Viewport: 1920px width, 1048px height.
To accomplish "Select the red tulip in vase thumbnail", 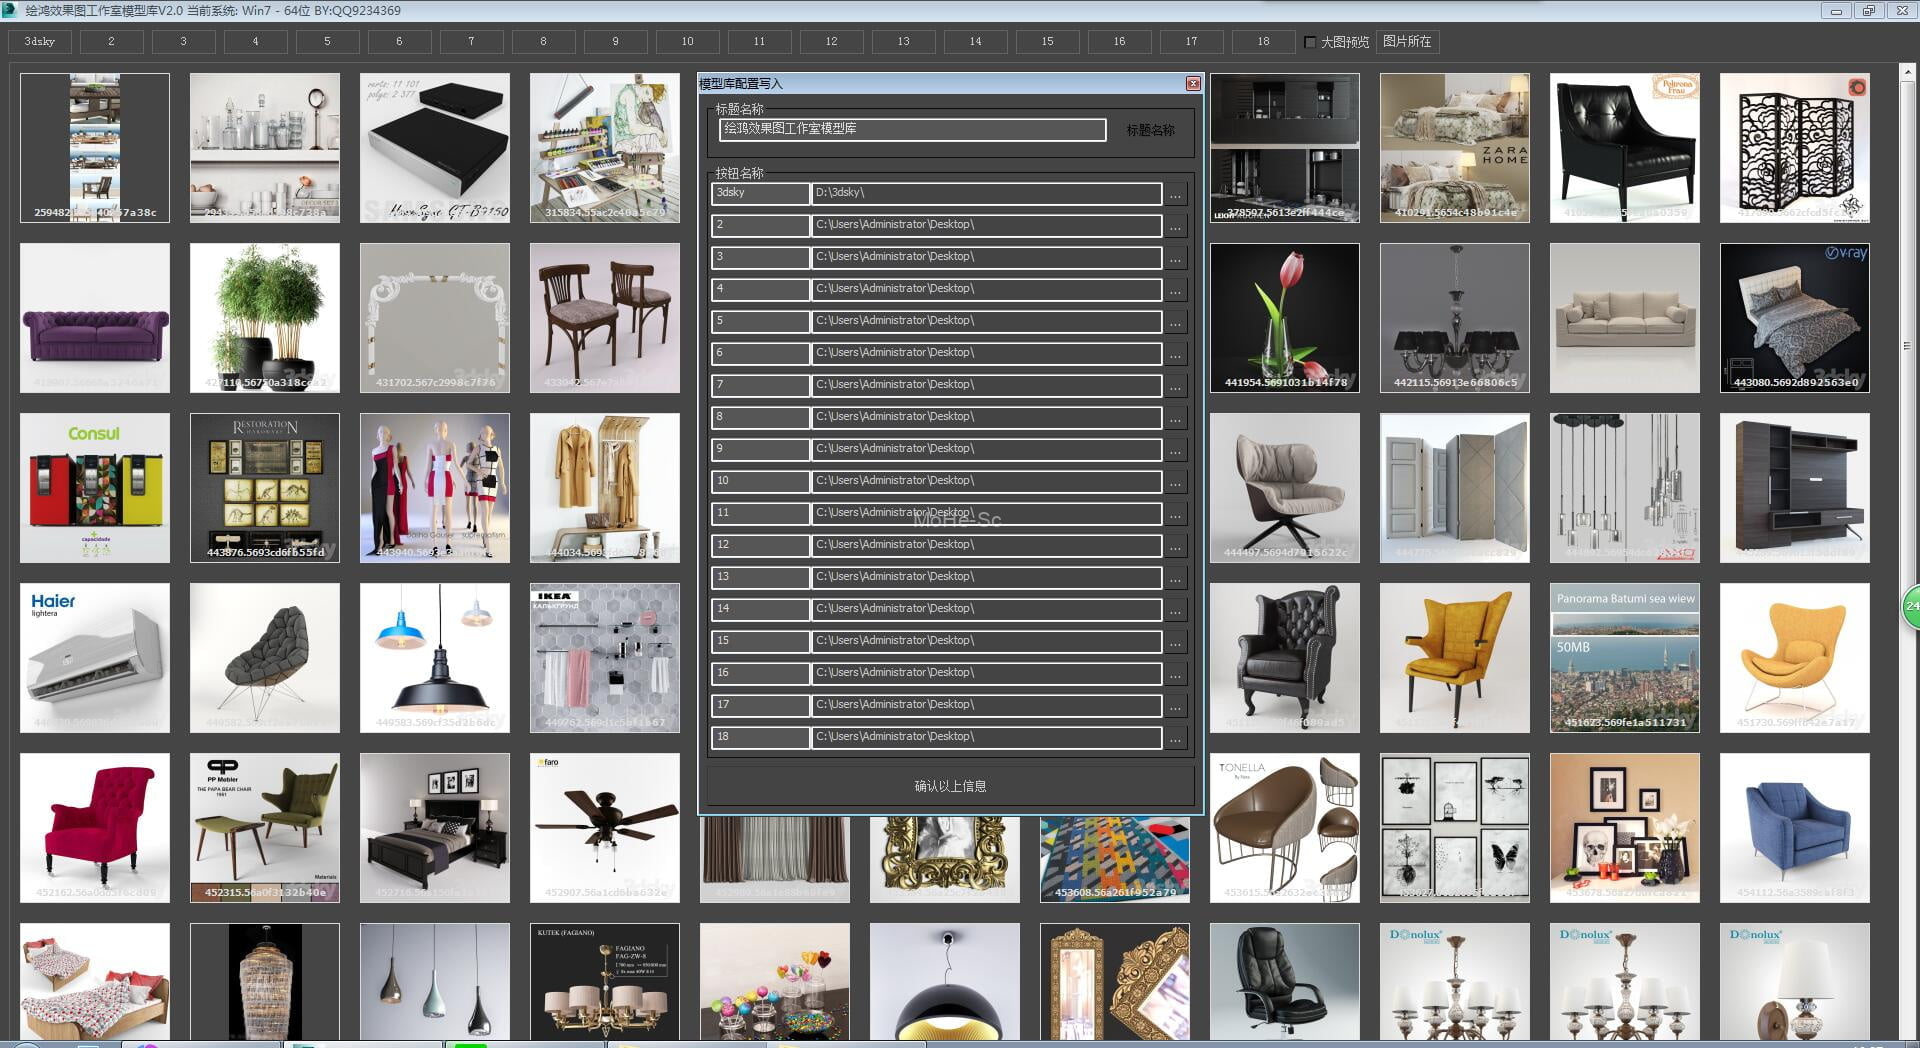I will (x=1285, y=318).
